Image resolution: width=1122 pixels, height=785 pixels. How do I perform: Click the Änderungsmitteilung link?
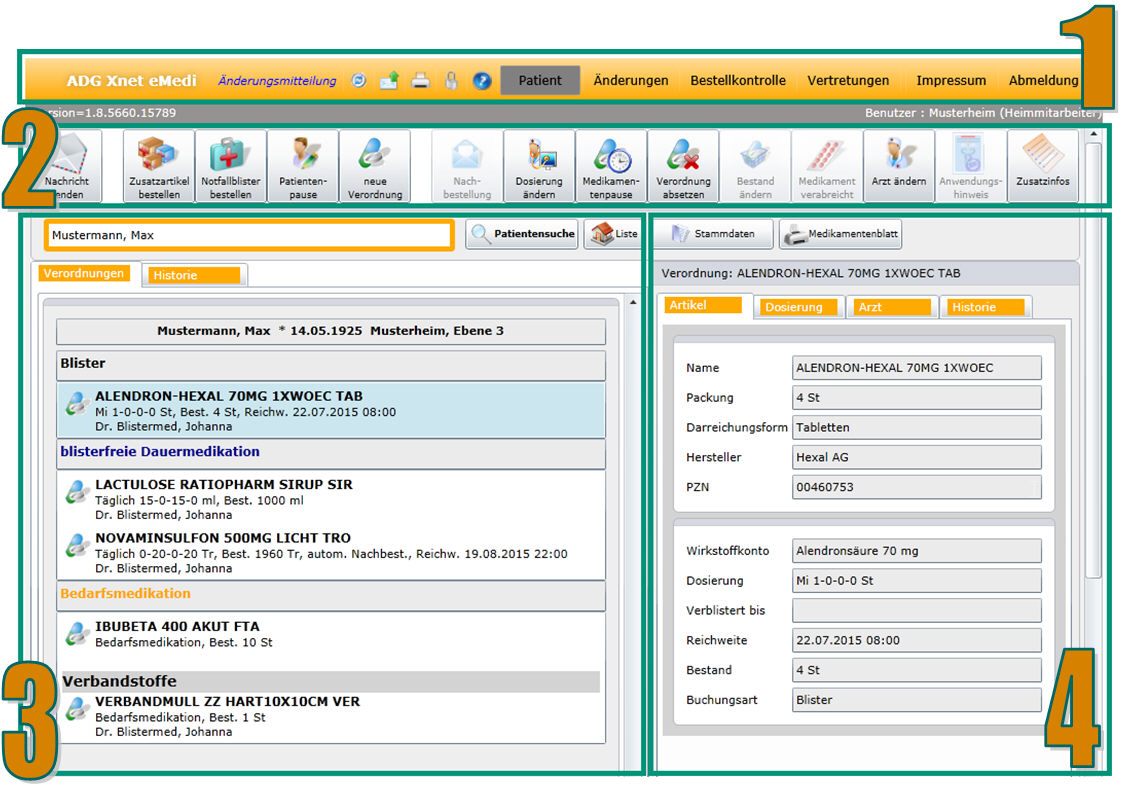click(277, 81)
